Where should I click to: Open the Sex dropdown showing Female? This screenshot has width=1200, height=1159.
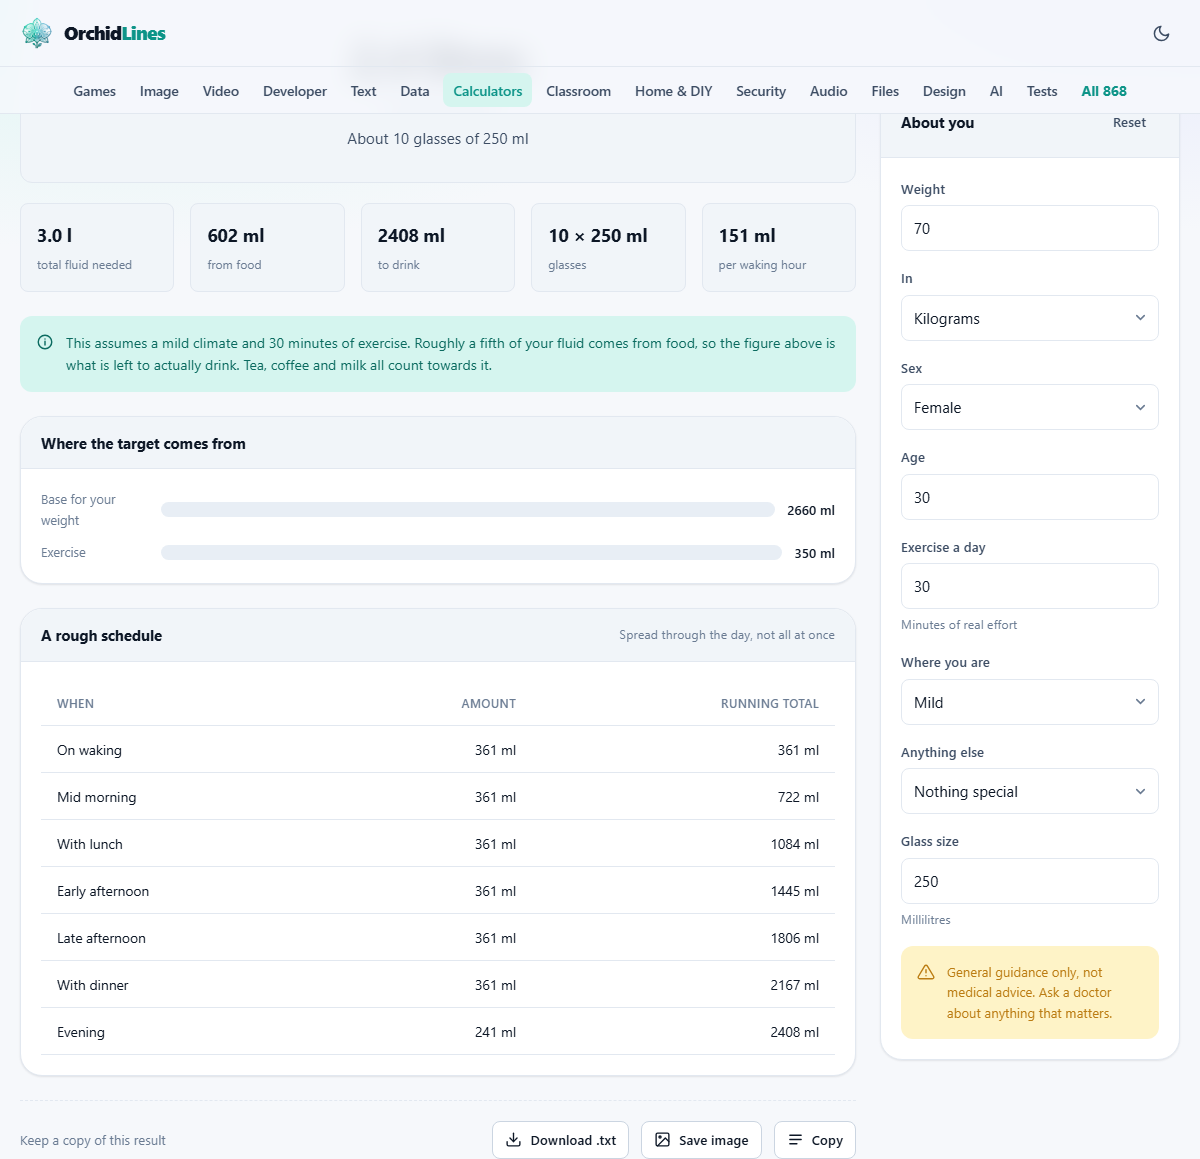1030,407
